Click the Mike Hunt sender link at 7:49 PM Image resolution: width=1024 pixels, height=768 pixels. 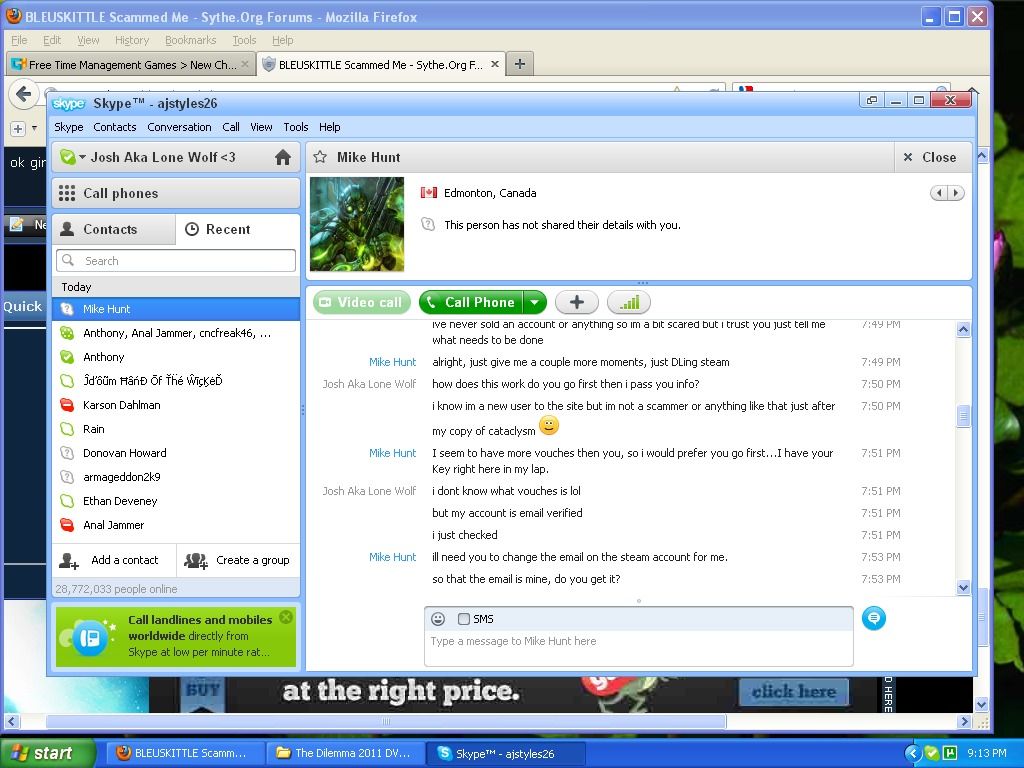click(392, 362)
